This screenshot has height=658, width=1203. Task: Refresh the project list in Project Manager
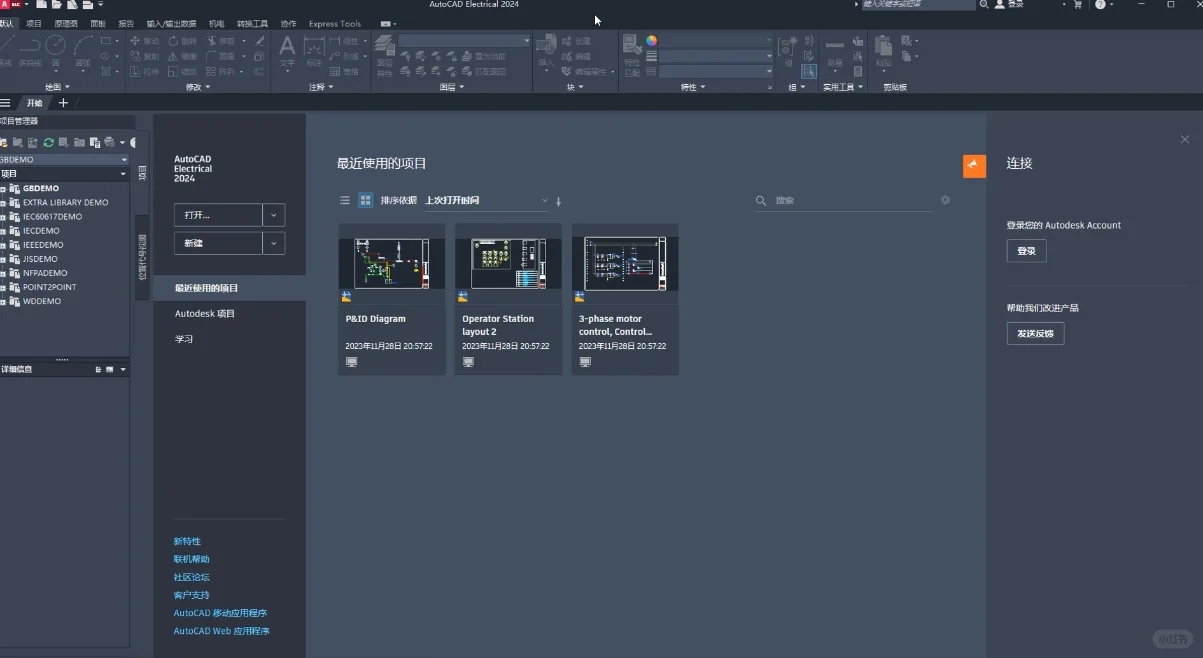point(49,142)
